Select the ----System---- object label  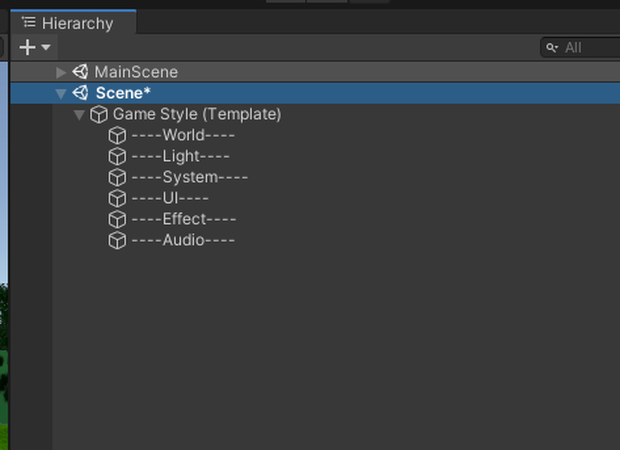(190, 177)
